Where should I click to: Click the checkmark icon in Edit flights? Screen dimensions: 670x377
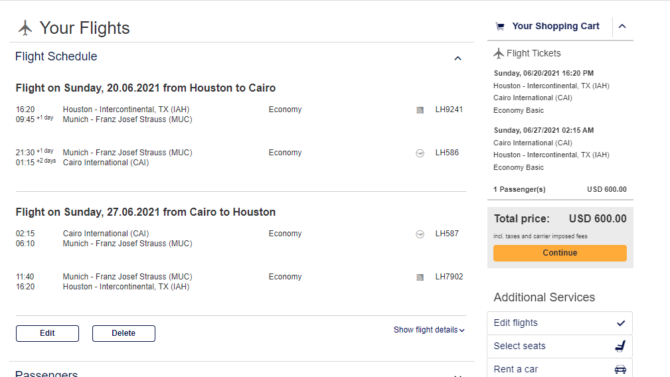coord(621,323)
